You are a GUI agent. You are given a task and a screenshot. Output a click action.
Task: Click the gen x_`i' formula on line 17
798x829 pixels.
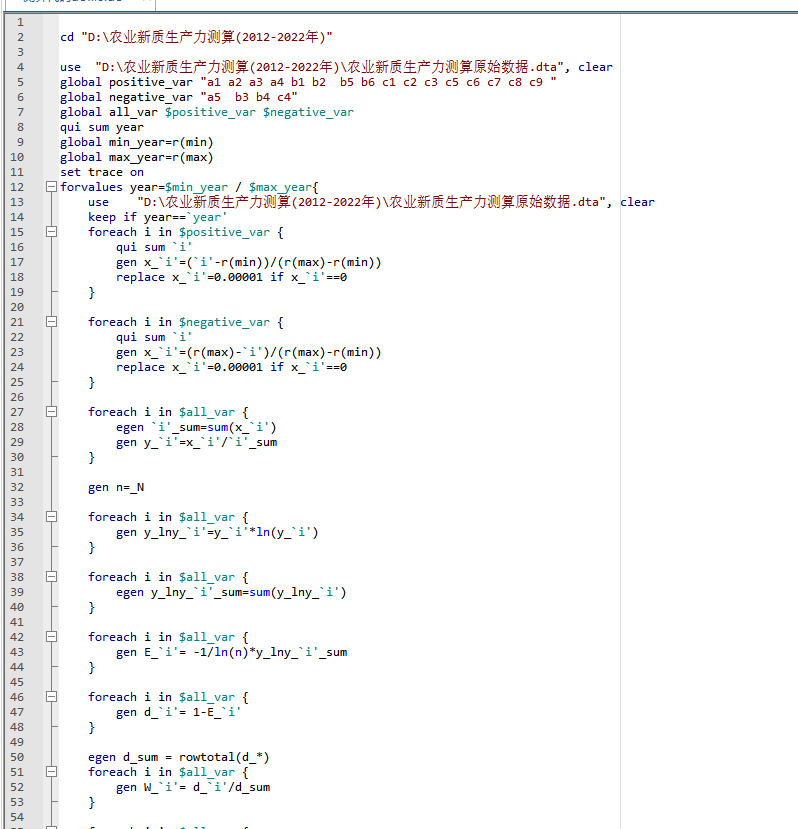point(249,262)
